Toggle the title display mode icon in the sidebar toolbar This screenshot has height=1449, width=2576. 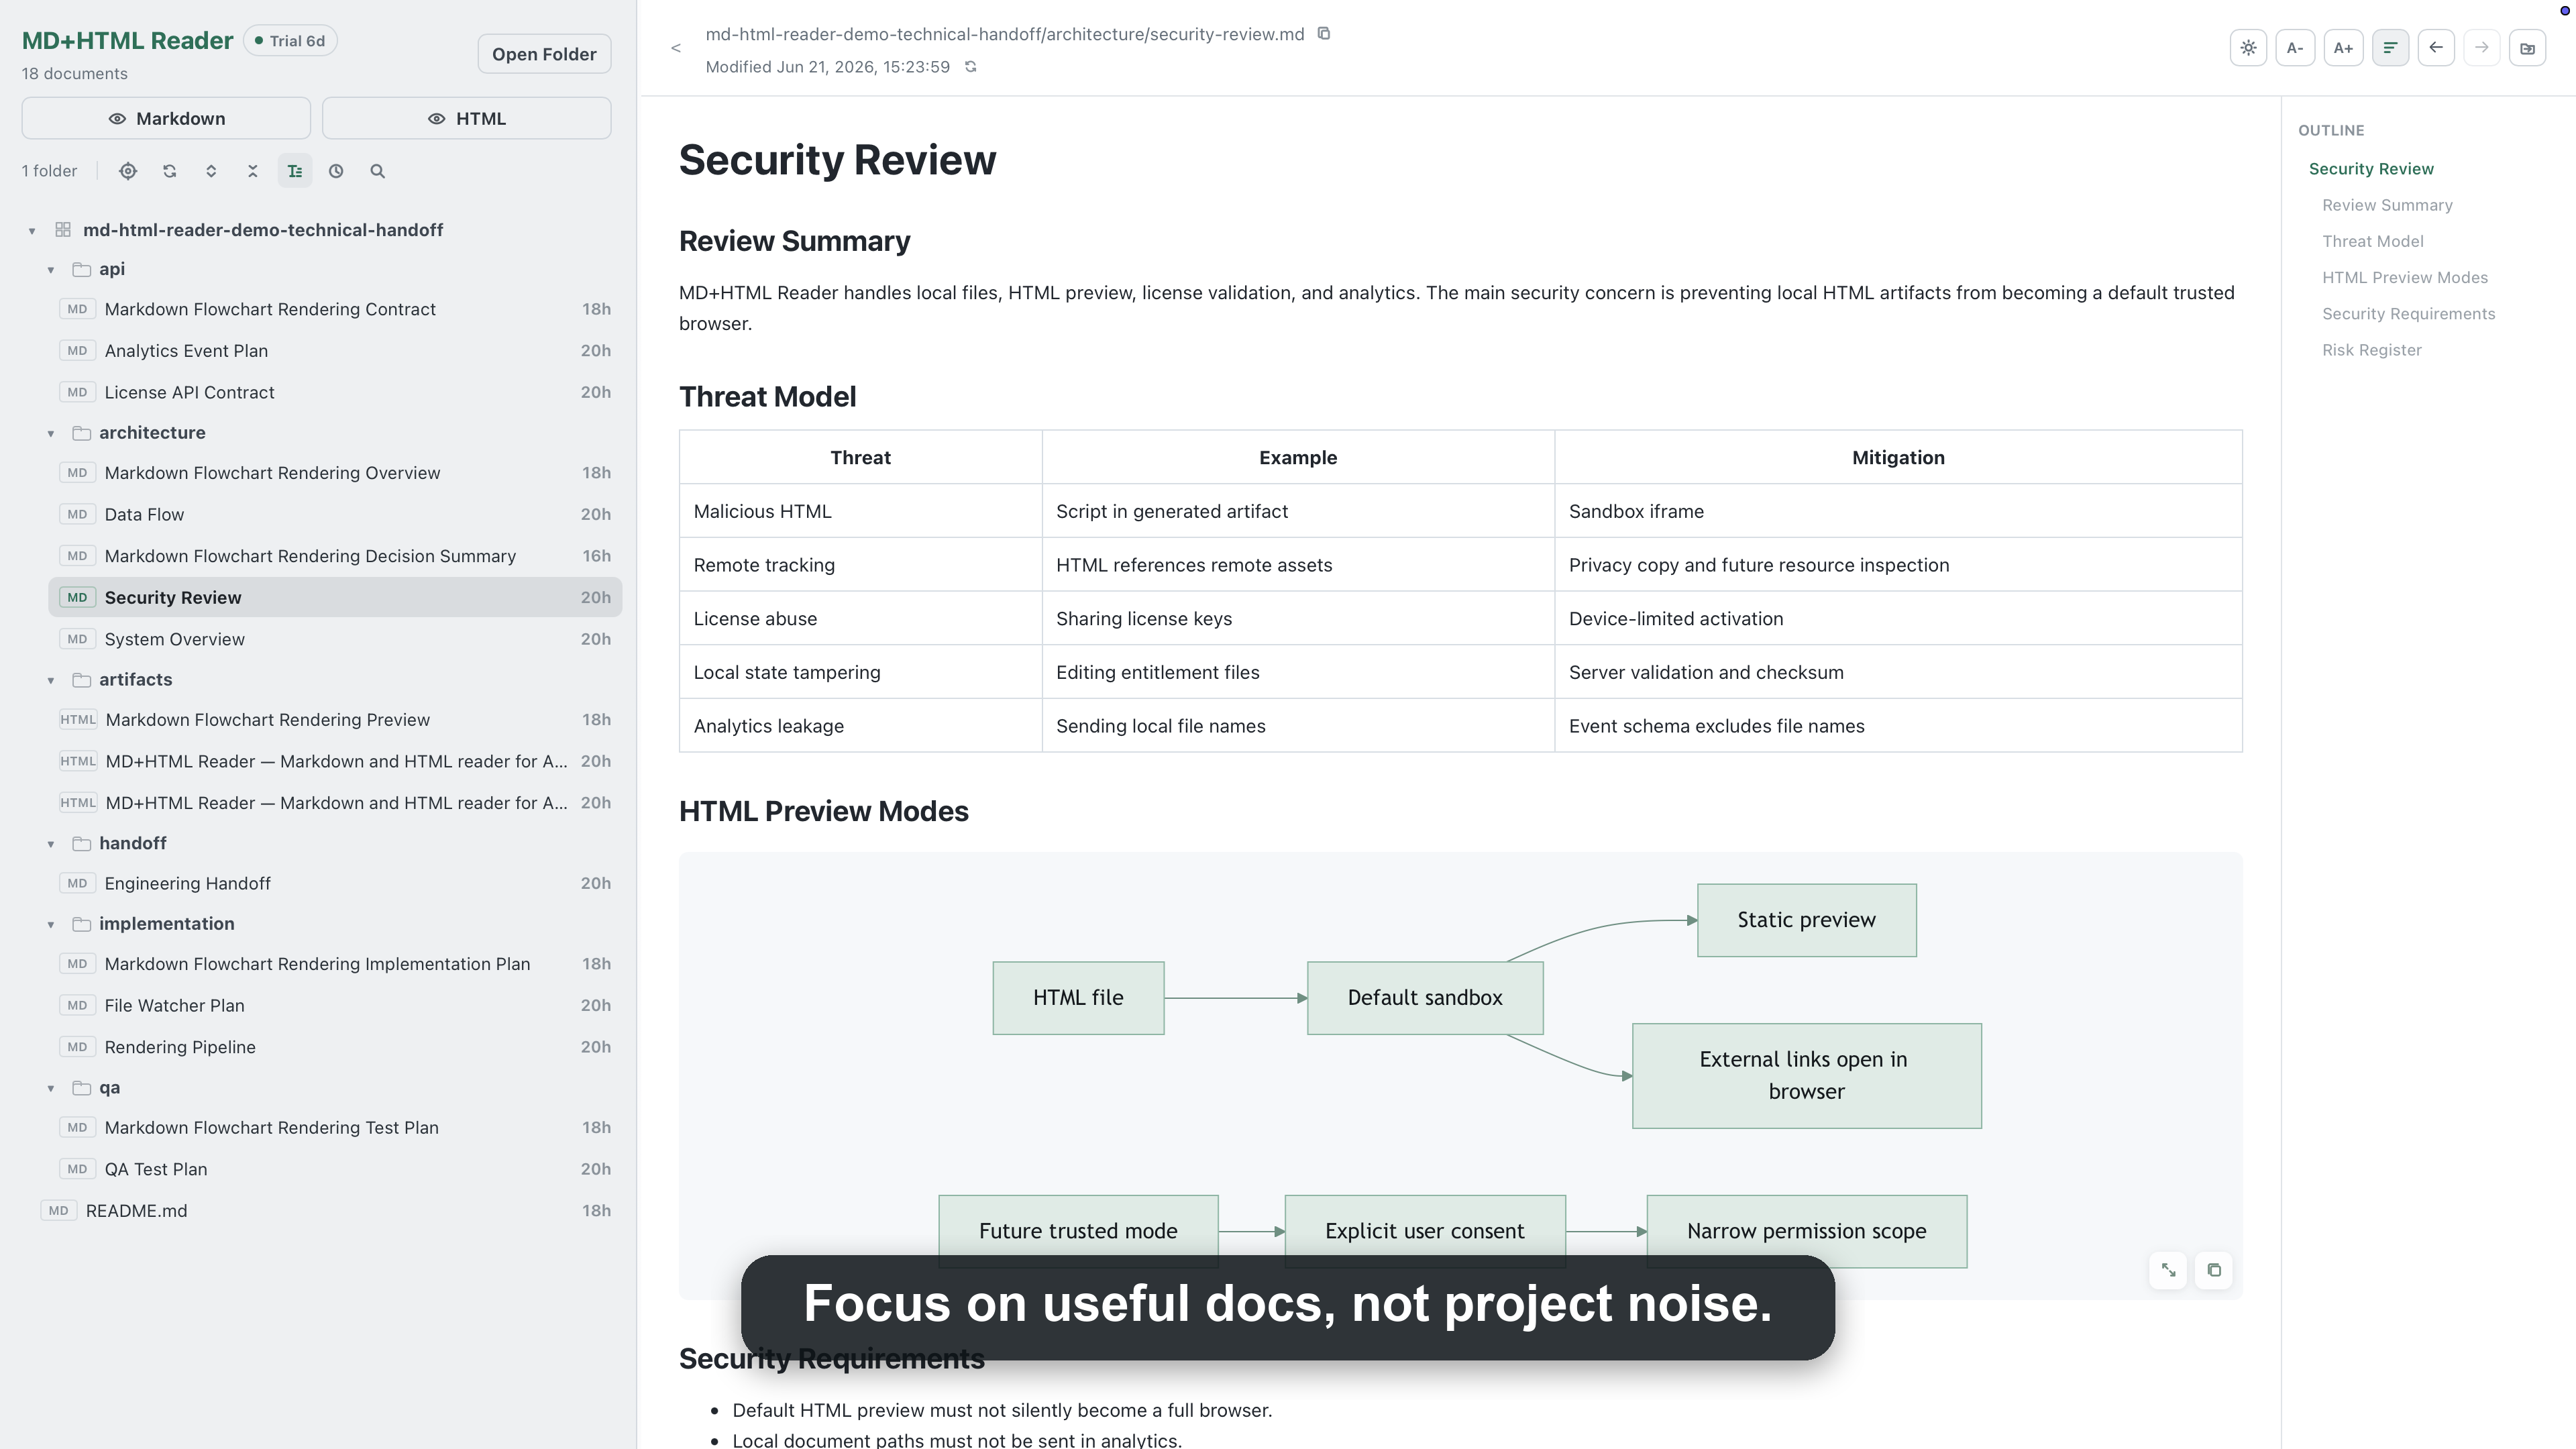pyautogui.click(x=295, y=171)
